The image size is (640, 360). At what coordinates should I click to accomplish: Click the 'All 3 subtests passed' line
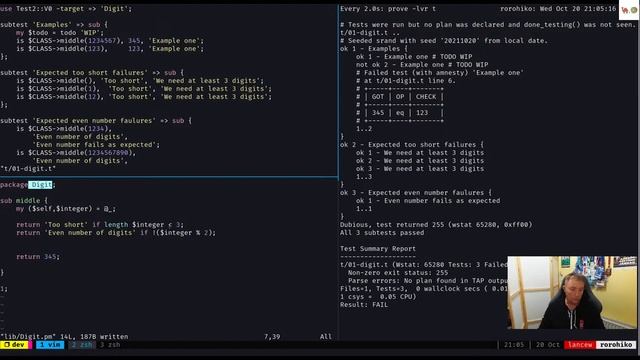tap(382, 233)
